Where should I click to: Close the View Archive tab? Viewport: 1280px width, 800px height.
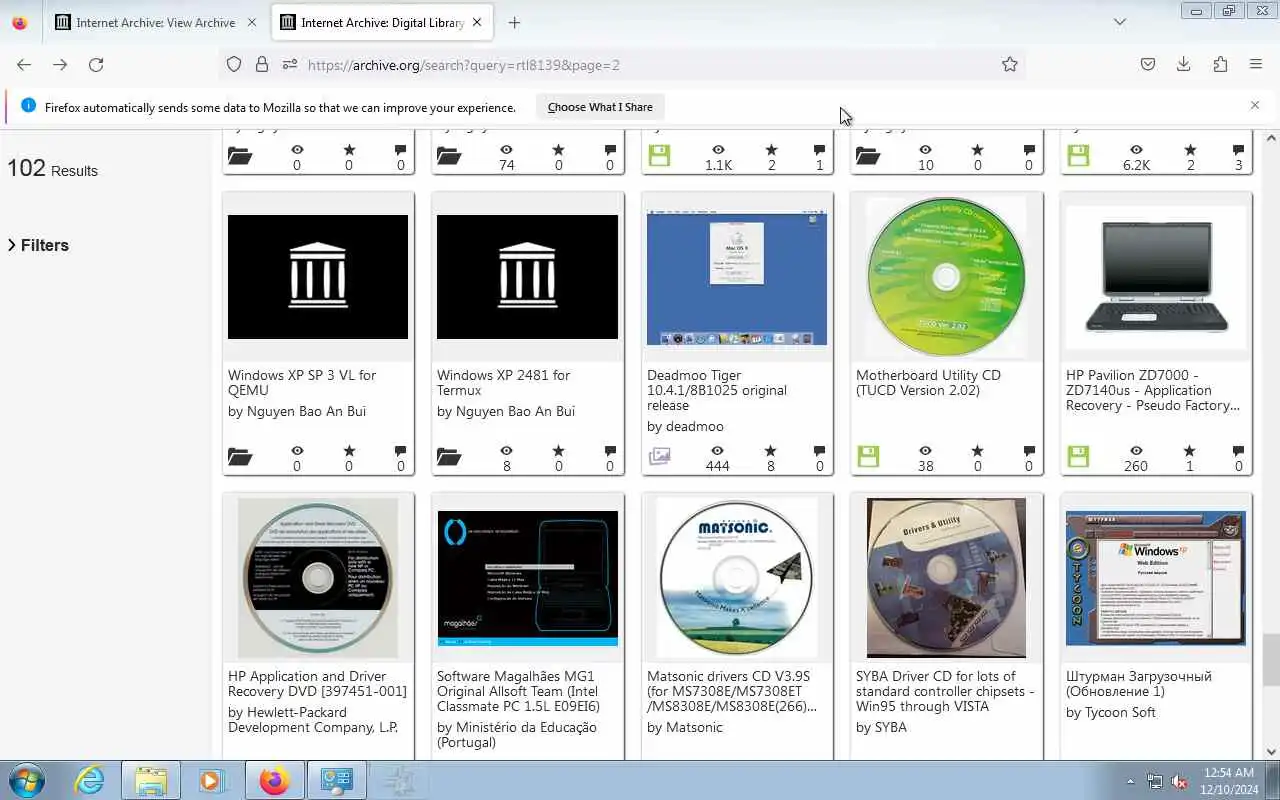(251, 22)
